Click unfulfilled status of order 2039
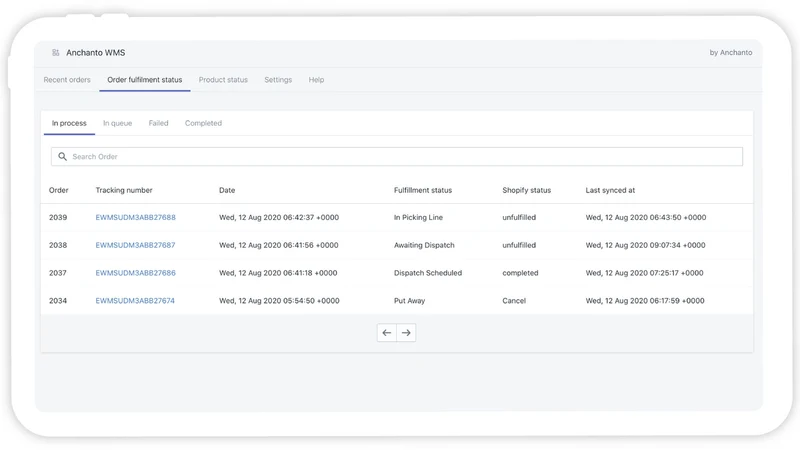This screenshot has width=800, height=450. coord(519,217)
